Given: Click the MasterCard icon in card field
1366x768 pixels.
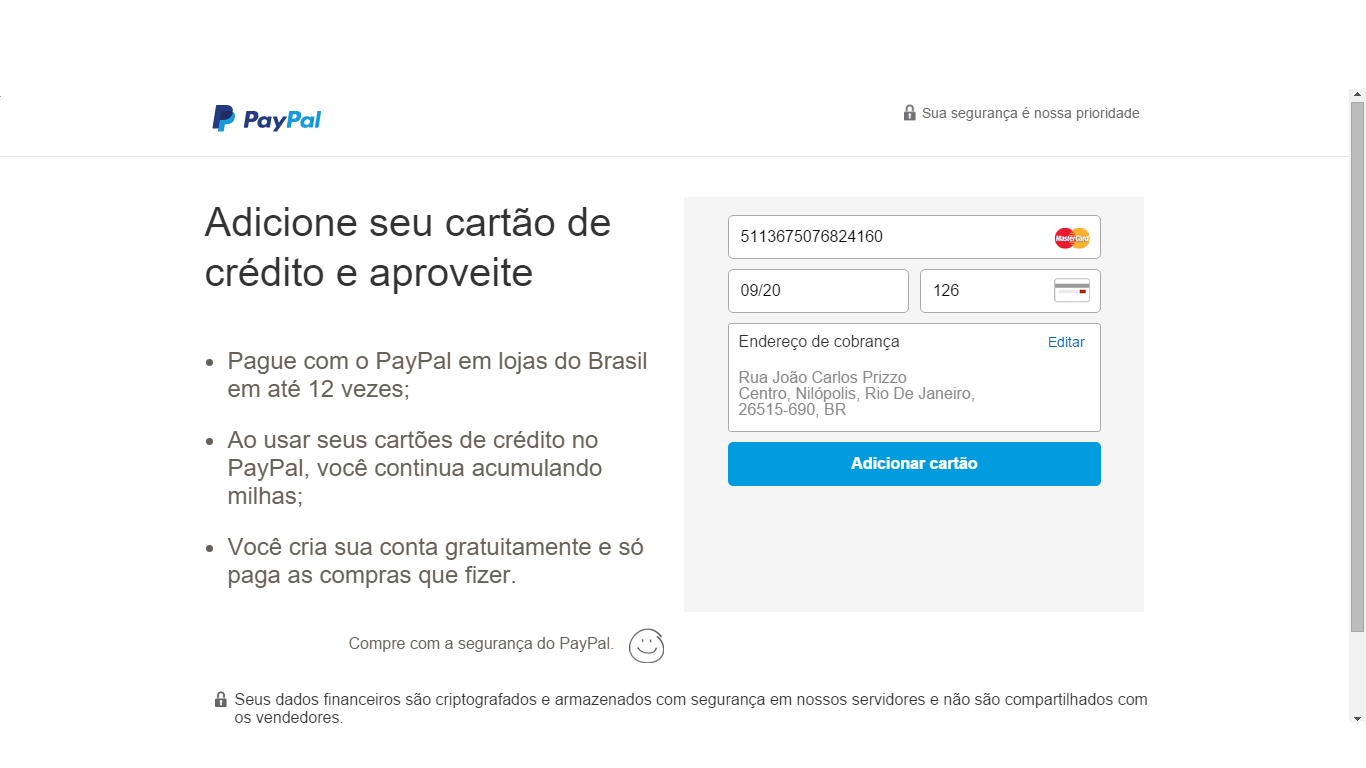Looking at the screenshot, I should pyautogui.click(x=1072, y=238).
